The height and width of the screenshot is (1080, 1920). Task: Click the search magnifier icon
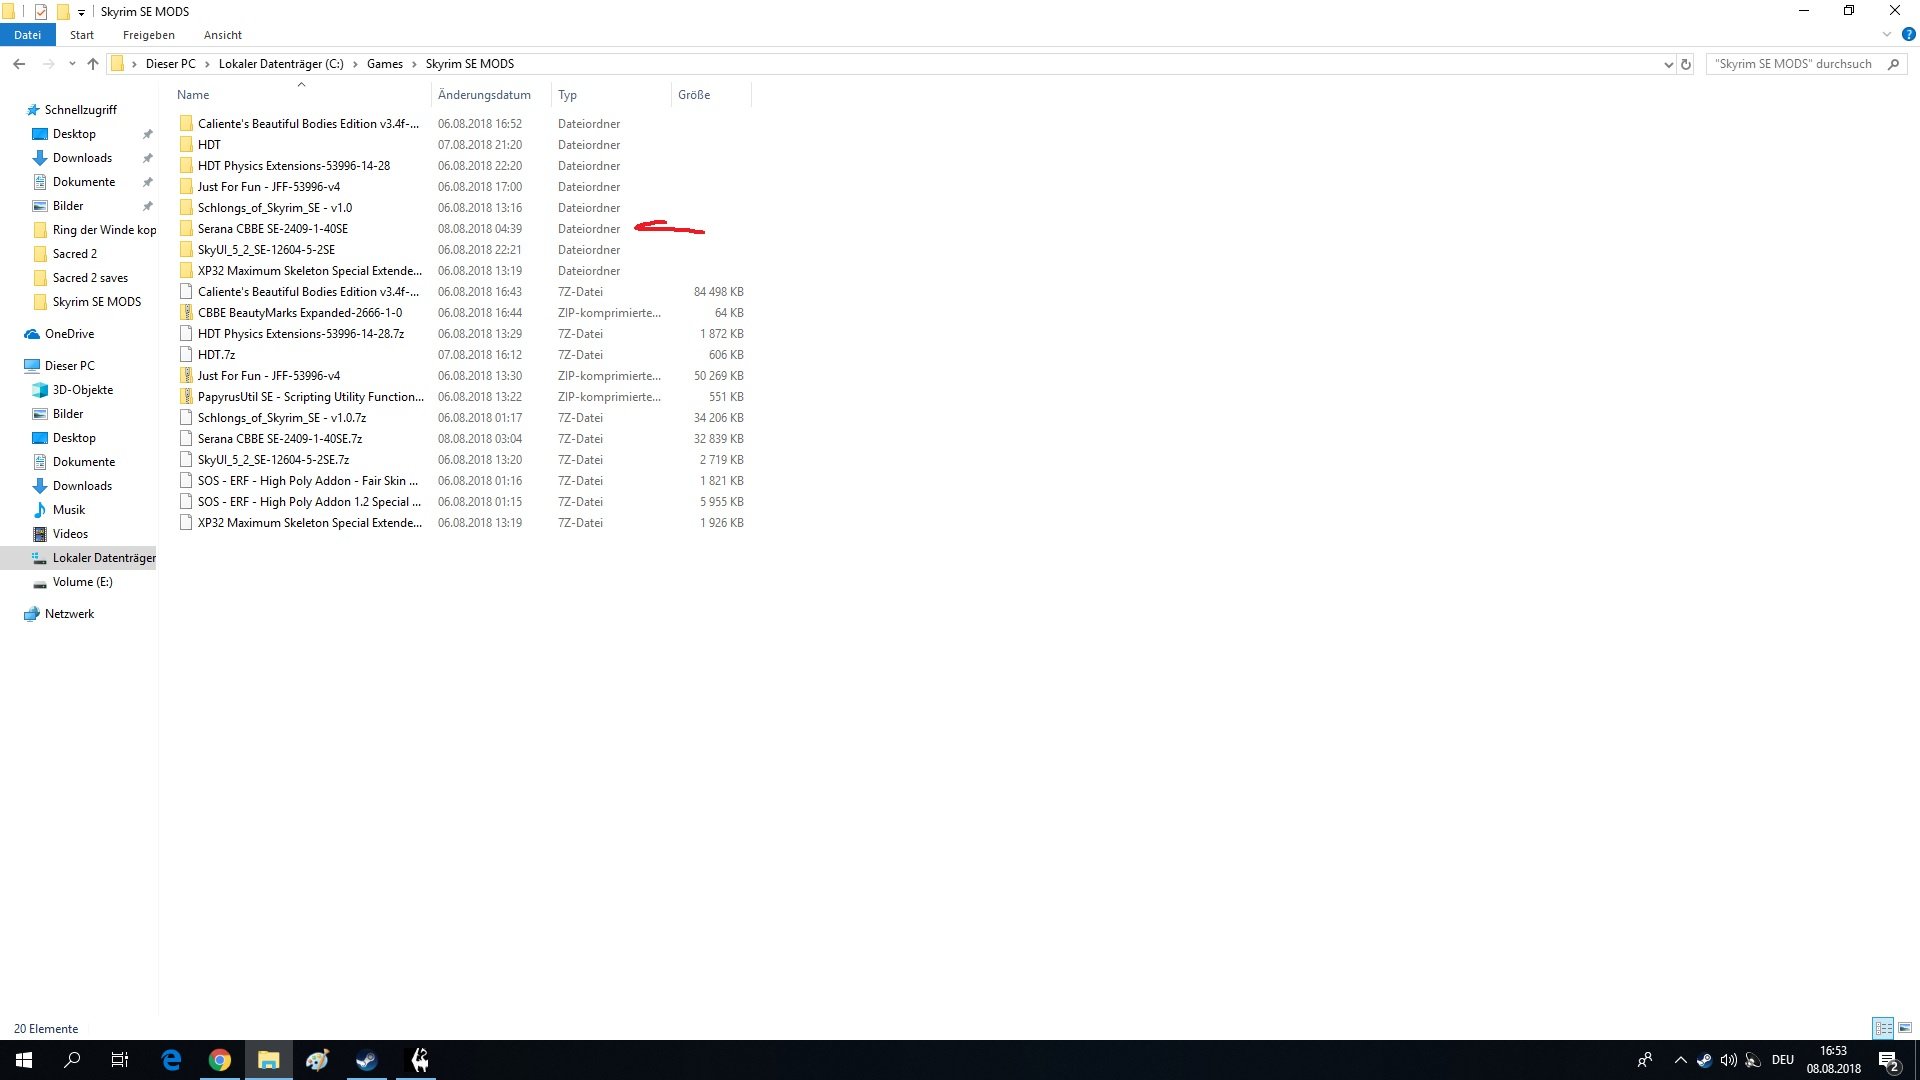click(x=1893, y=64)
